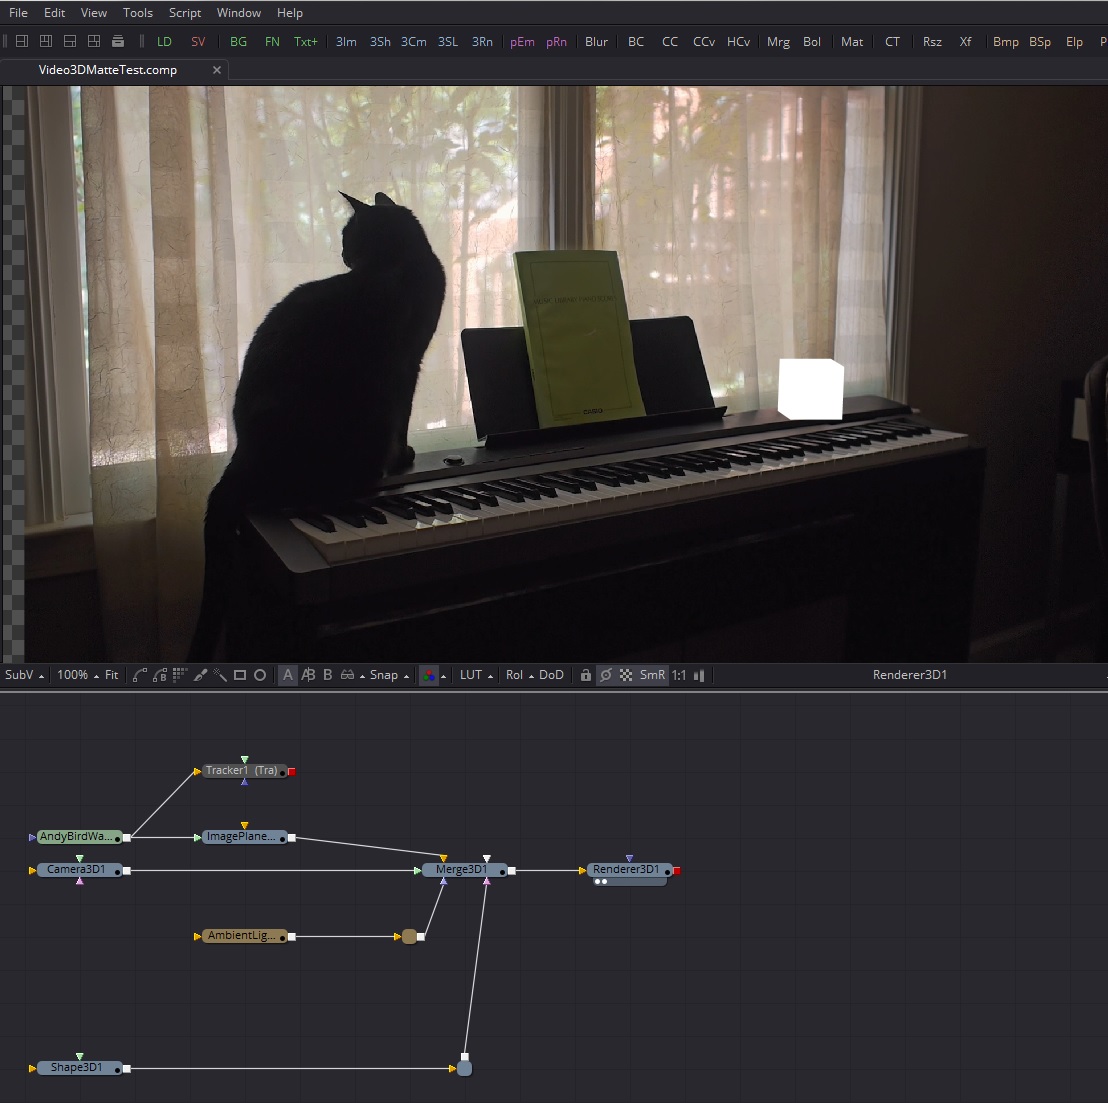Click the RGB color channel icon
Image resolution: width=1108 pixels, height=1103 pixels.
tap(428, 675)
